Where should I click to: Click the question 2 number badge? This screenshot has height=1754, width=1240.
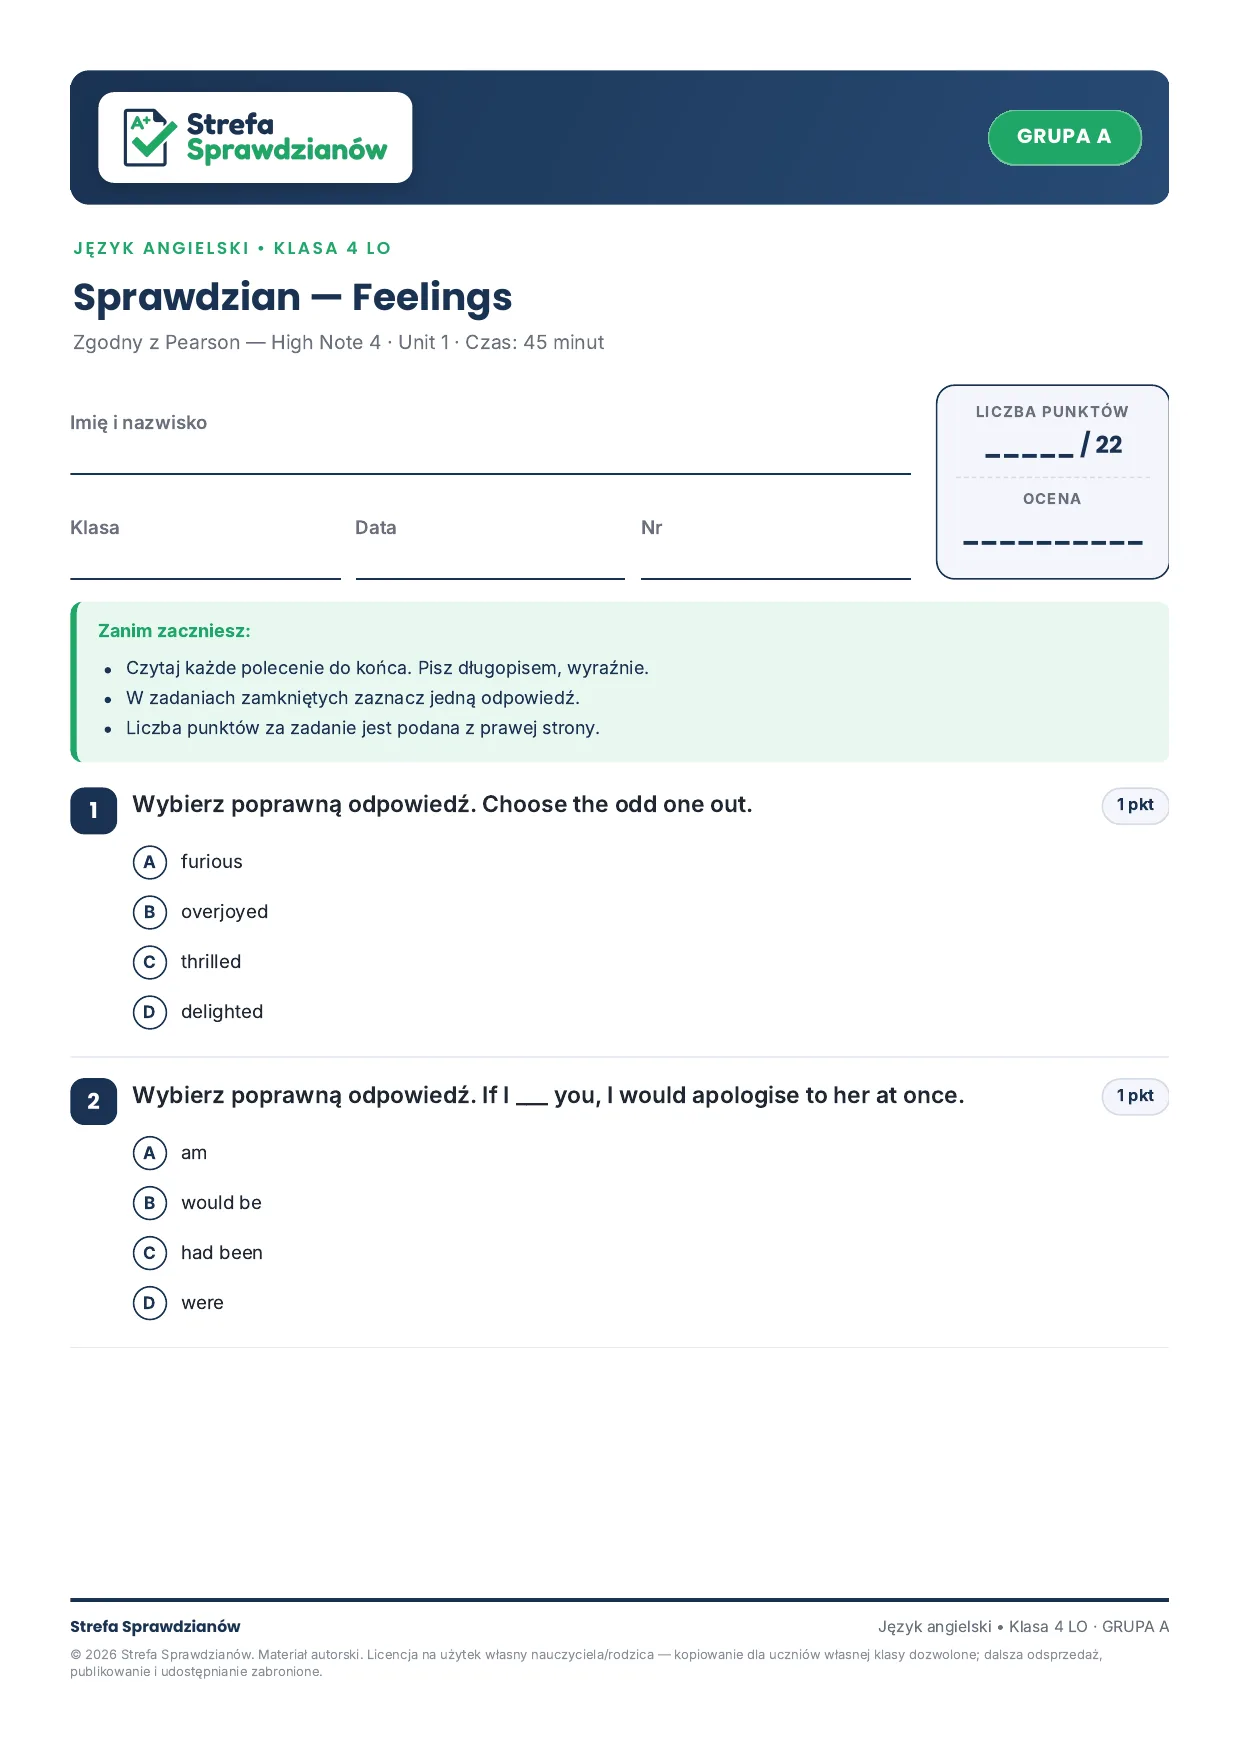point(94,1102)
